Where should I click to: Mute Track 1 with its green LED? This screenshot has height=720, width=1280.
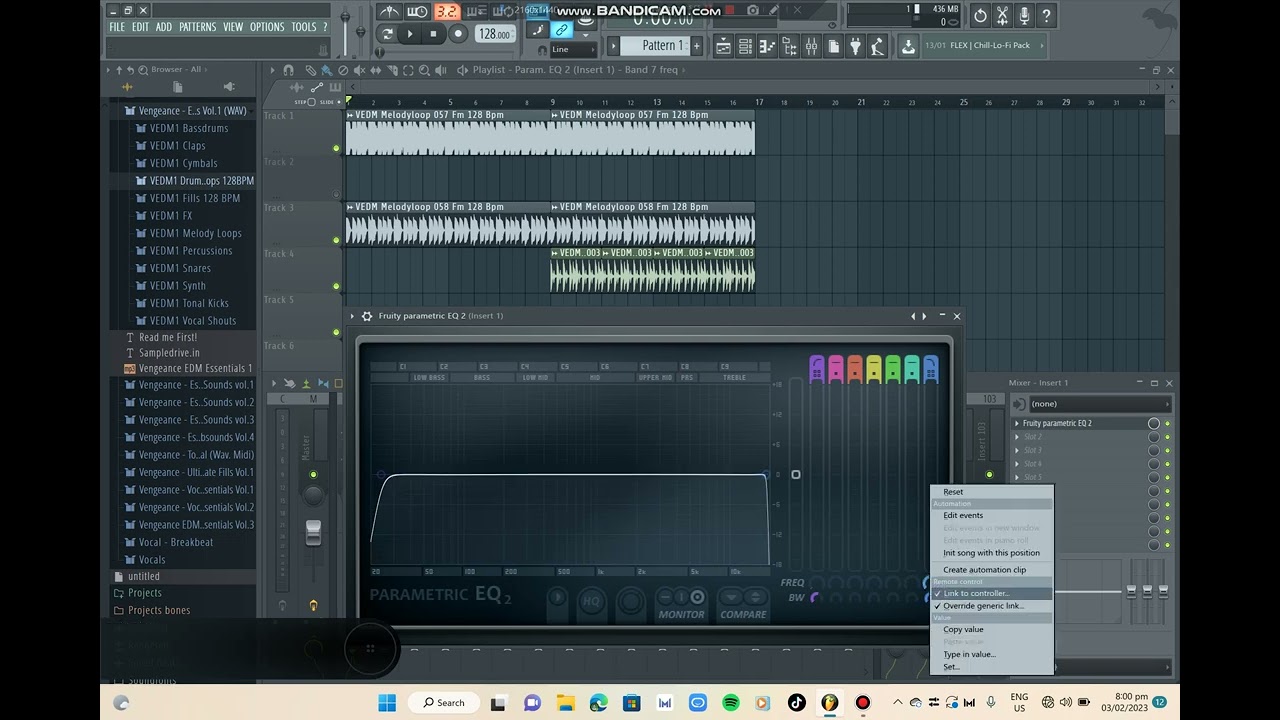pos(336,148)
